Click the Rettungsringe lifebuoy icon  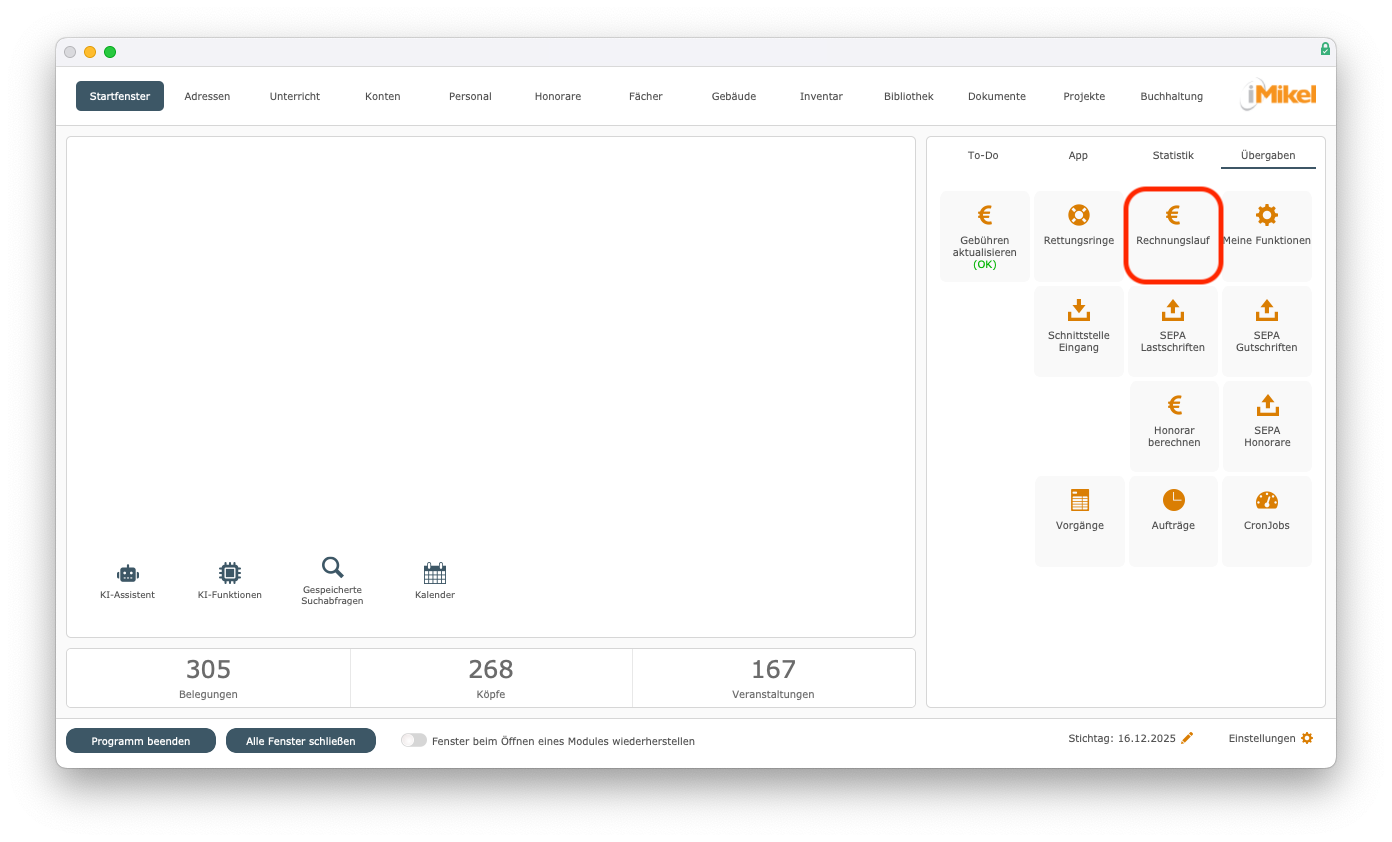pos(1078,215)
